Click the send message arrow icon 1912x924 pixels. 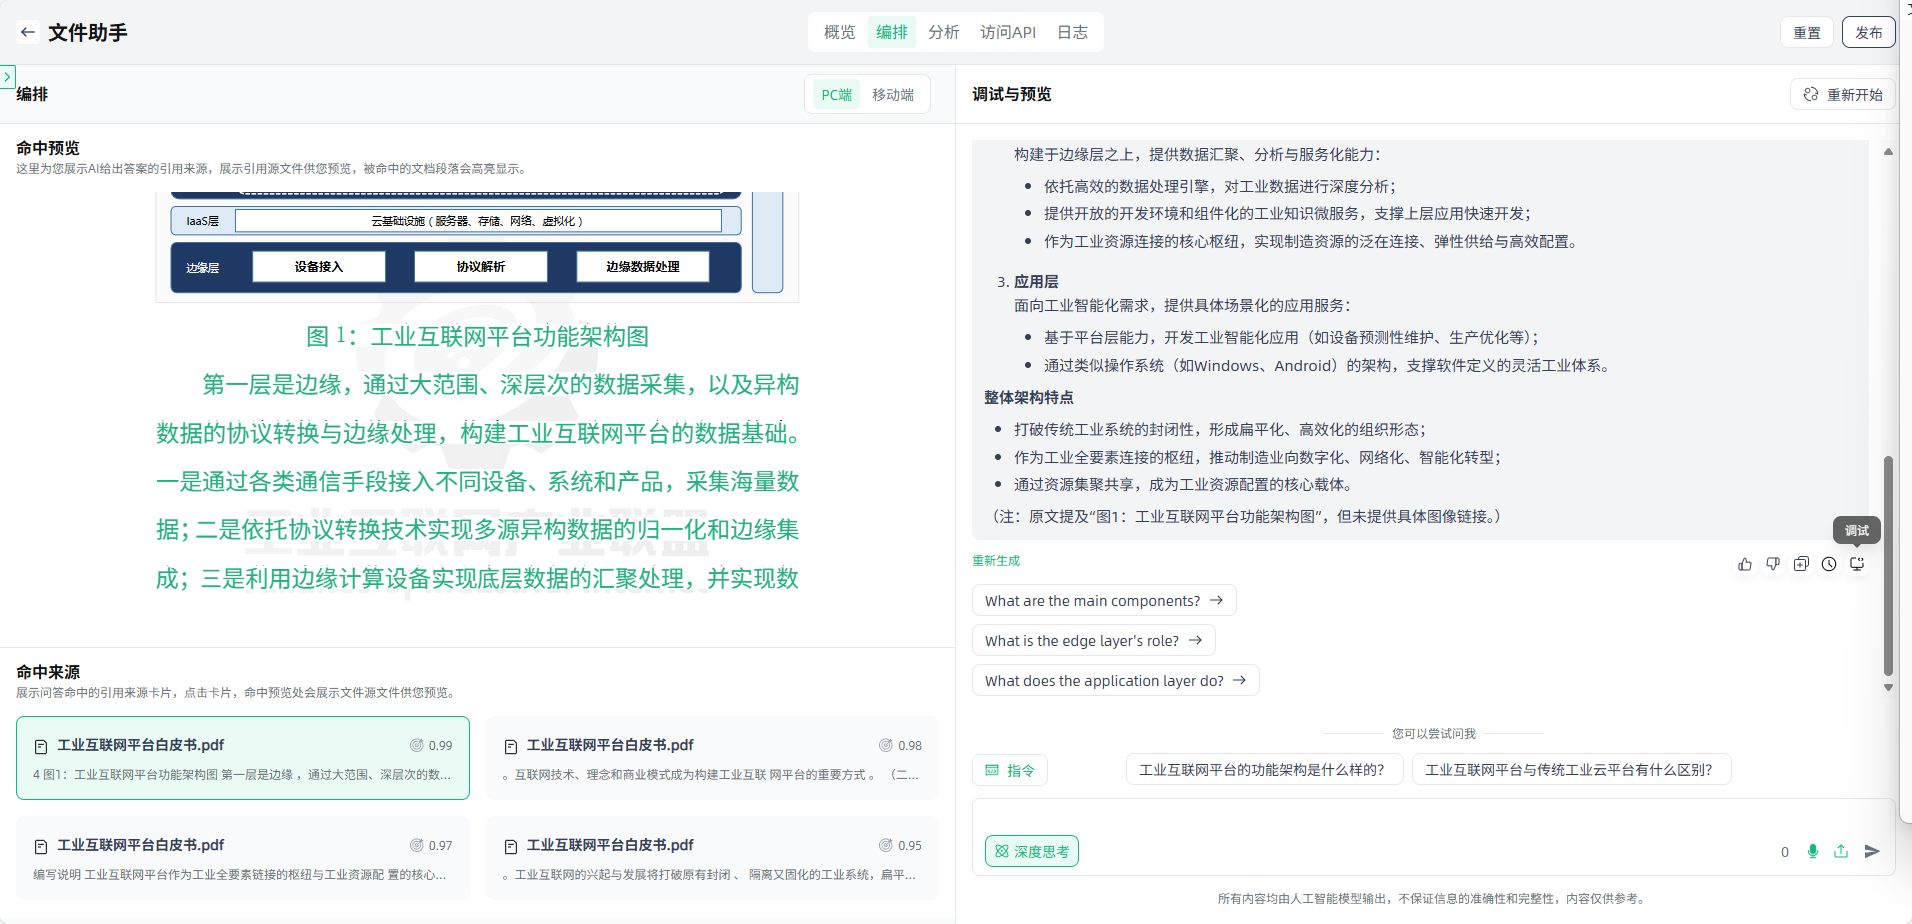tap(1872, 851)
